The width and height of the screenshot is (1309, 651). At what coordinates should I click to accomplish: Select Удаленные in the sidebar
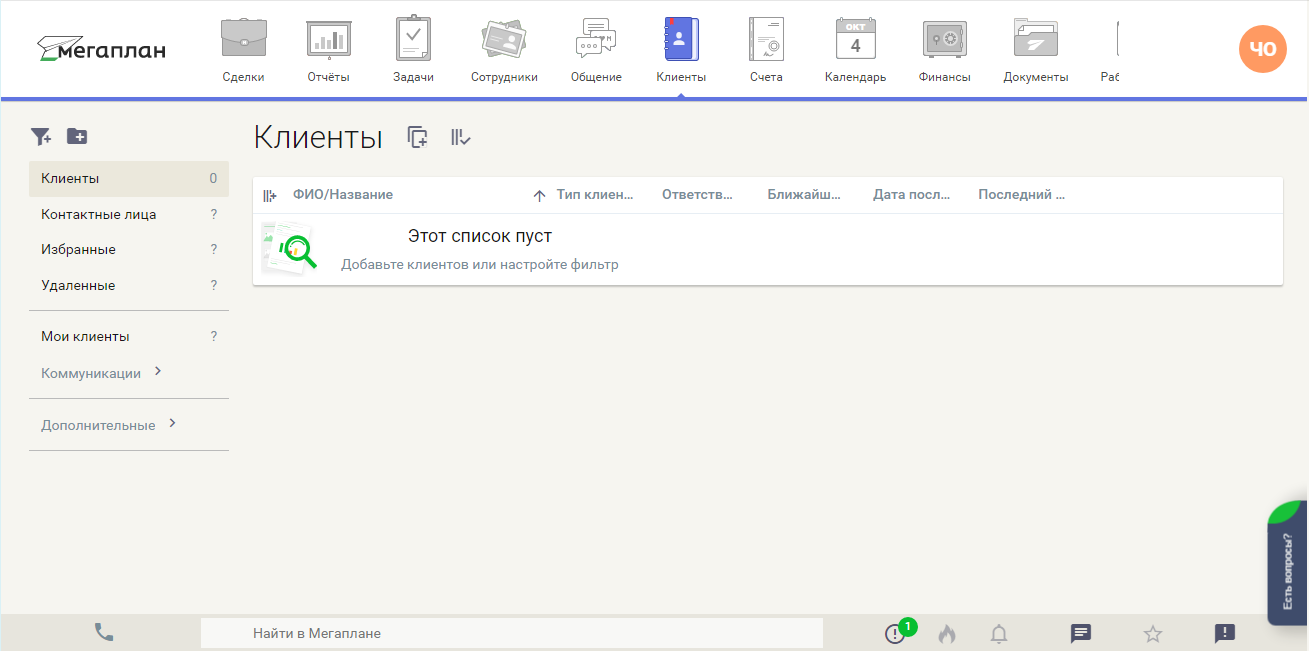click(x=78, y=285)
